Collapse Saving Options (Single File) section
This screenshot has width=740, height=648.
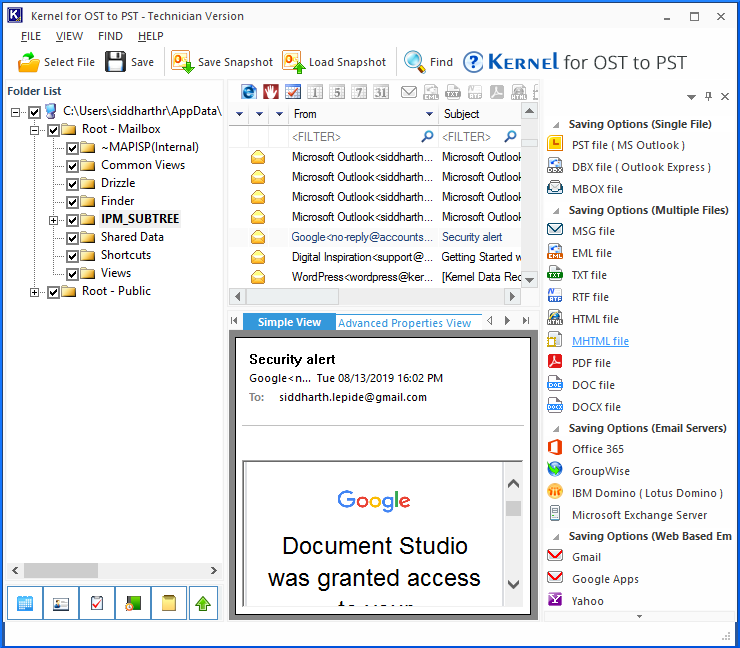(x=556, y=125)
